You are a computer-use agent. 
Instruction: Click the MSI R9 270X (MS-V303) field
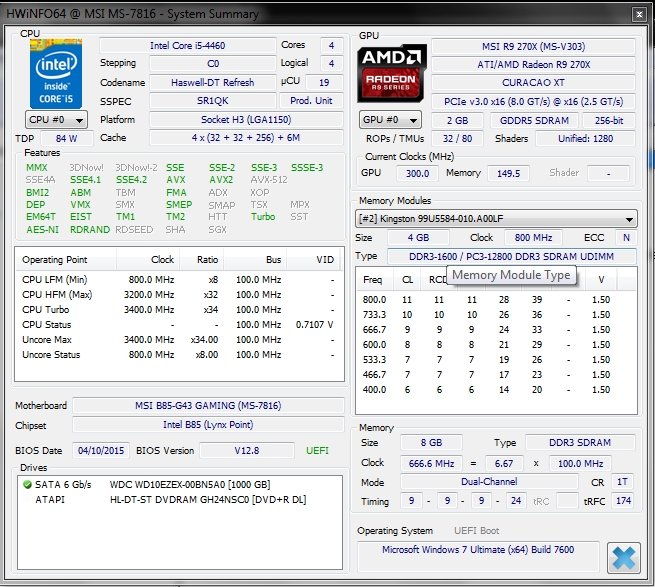tap(533, 46)
